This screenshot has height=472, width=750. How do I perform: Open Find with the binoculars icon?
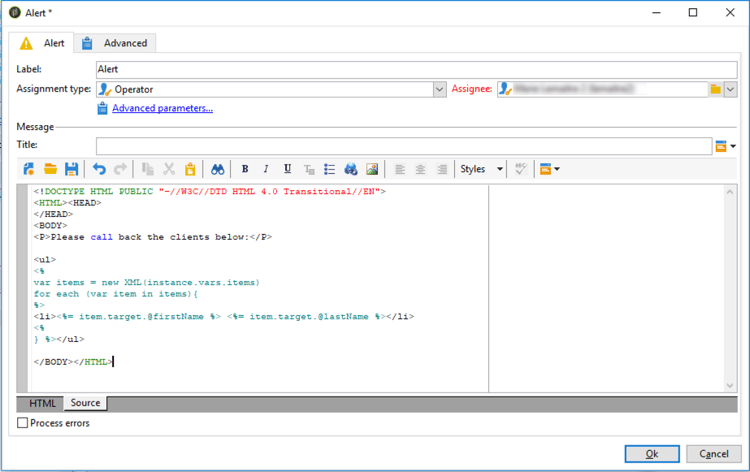click(x=217, y=169)
